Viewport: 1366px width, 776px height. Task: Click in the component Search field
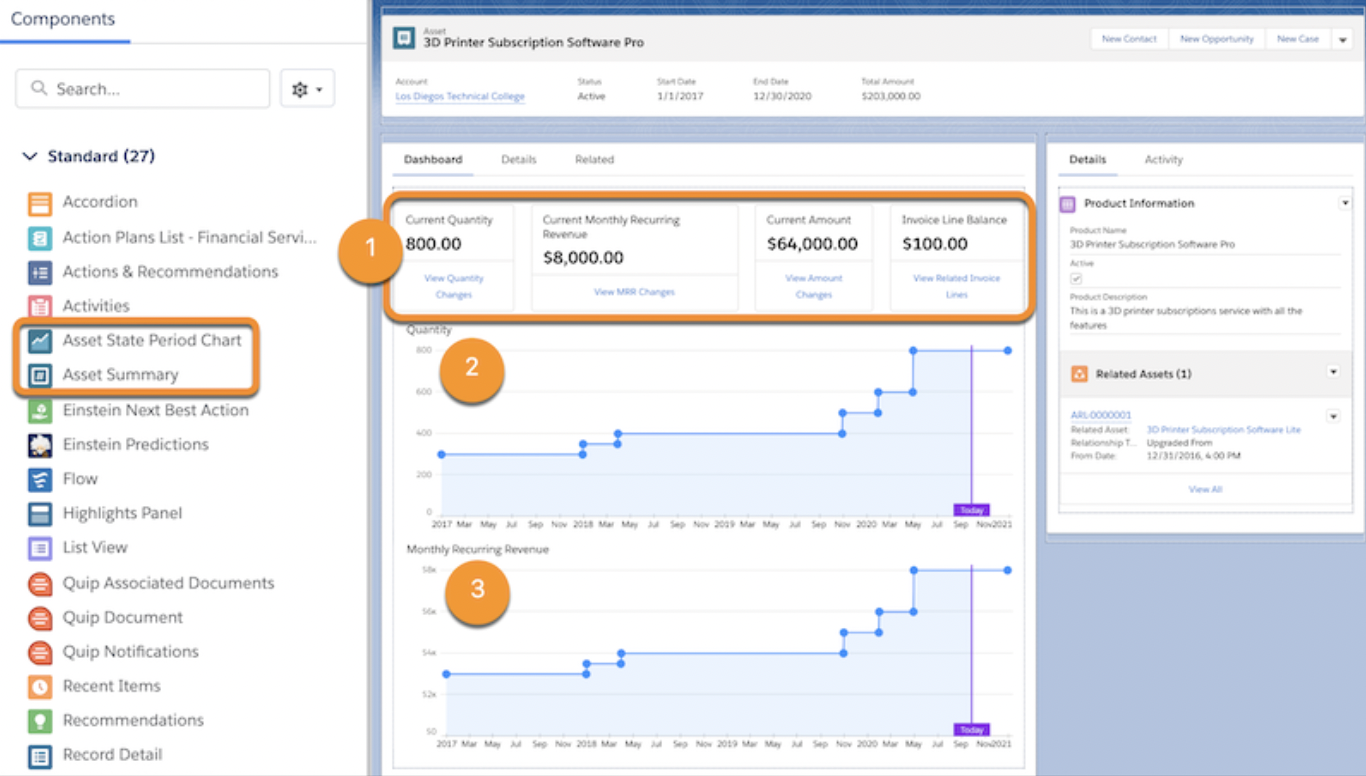click(143, 89)
